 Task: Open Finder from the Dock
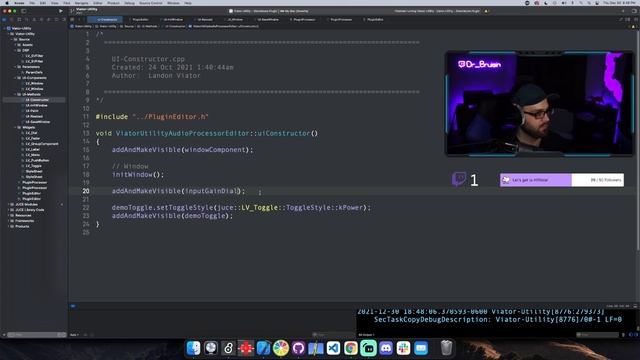(x=193, y=348)
